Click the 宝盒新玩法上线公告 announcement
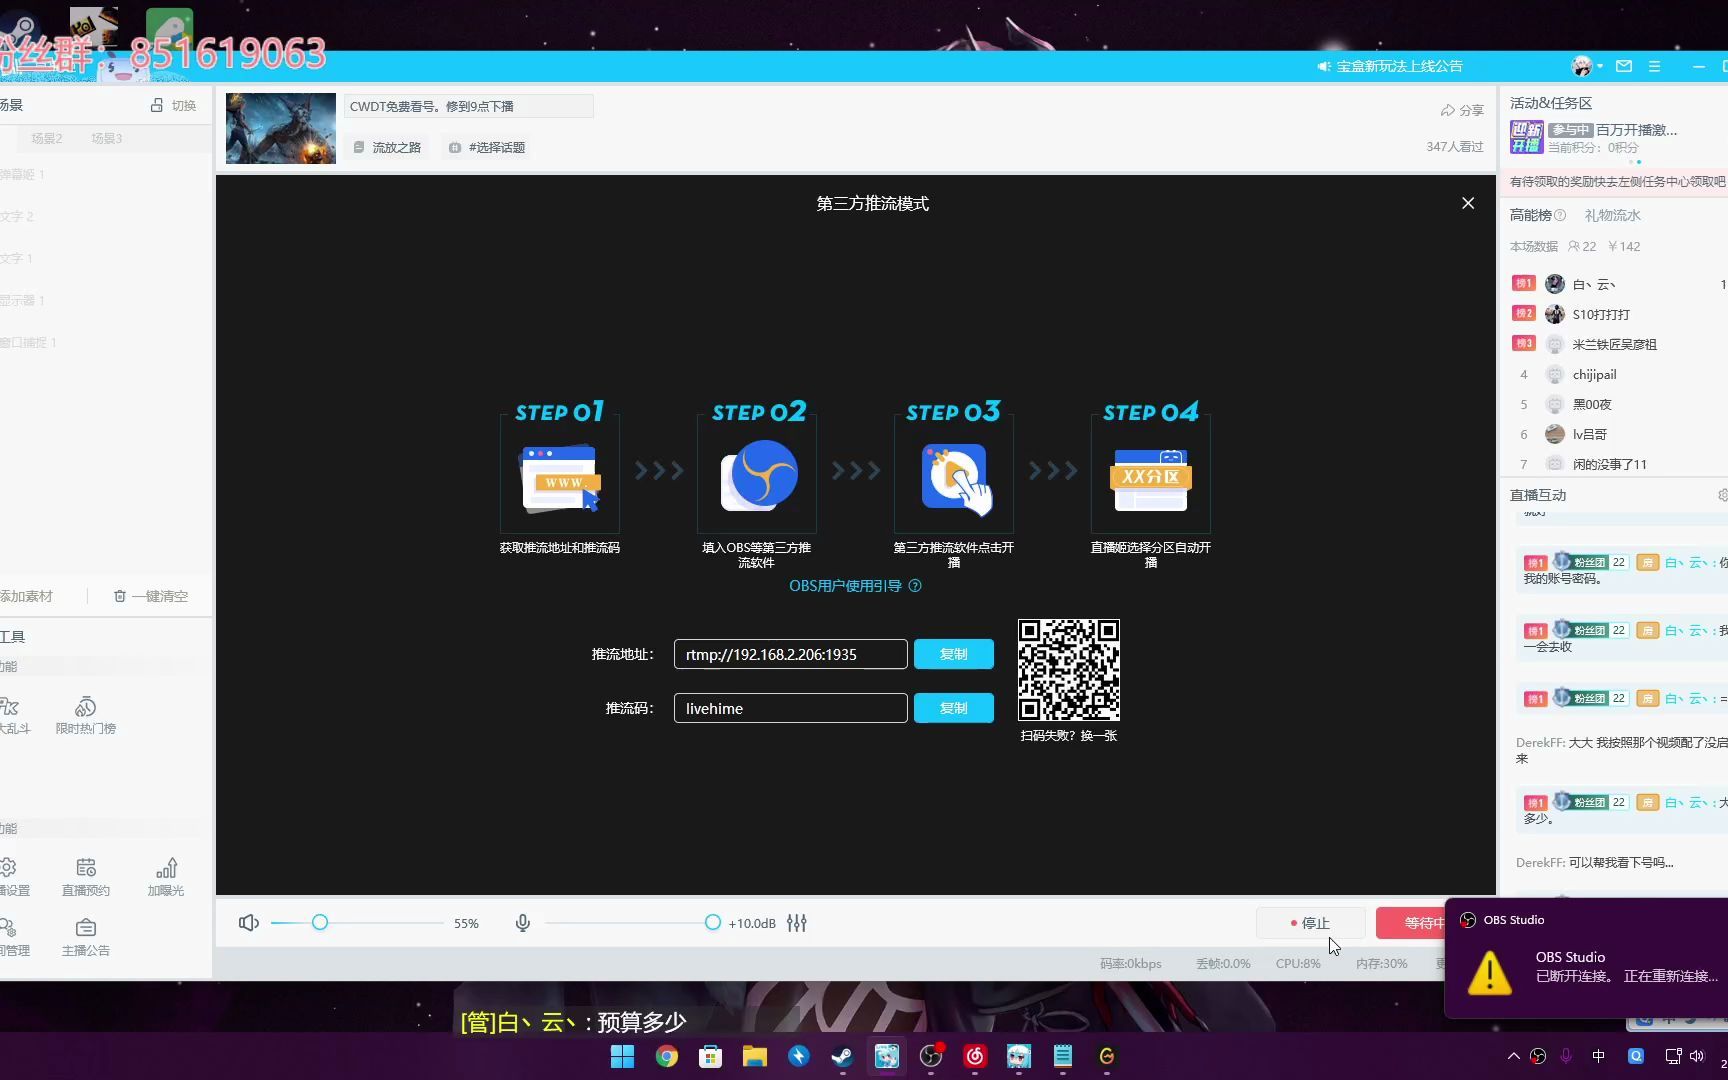This screenshot has height=1080, width=1728. point(1390,66)
